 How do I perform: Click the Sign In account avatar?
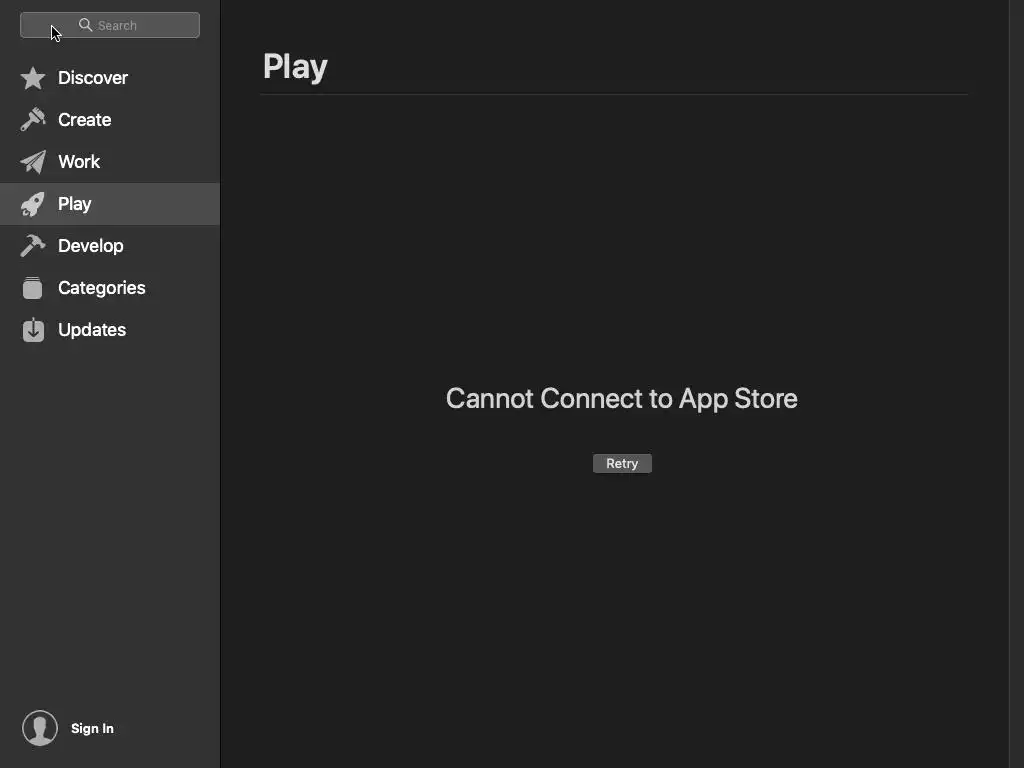pos(40,728)
